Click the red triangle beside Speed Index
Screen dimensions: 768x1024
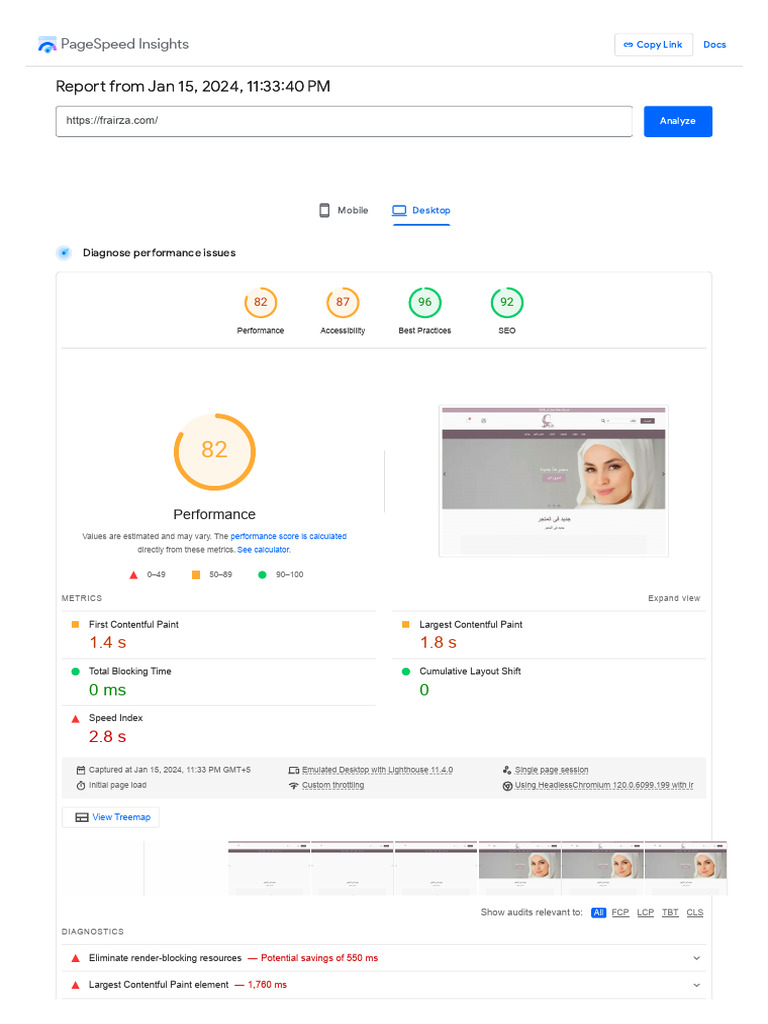[75, 718]
